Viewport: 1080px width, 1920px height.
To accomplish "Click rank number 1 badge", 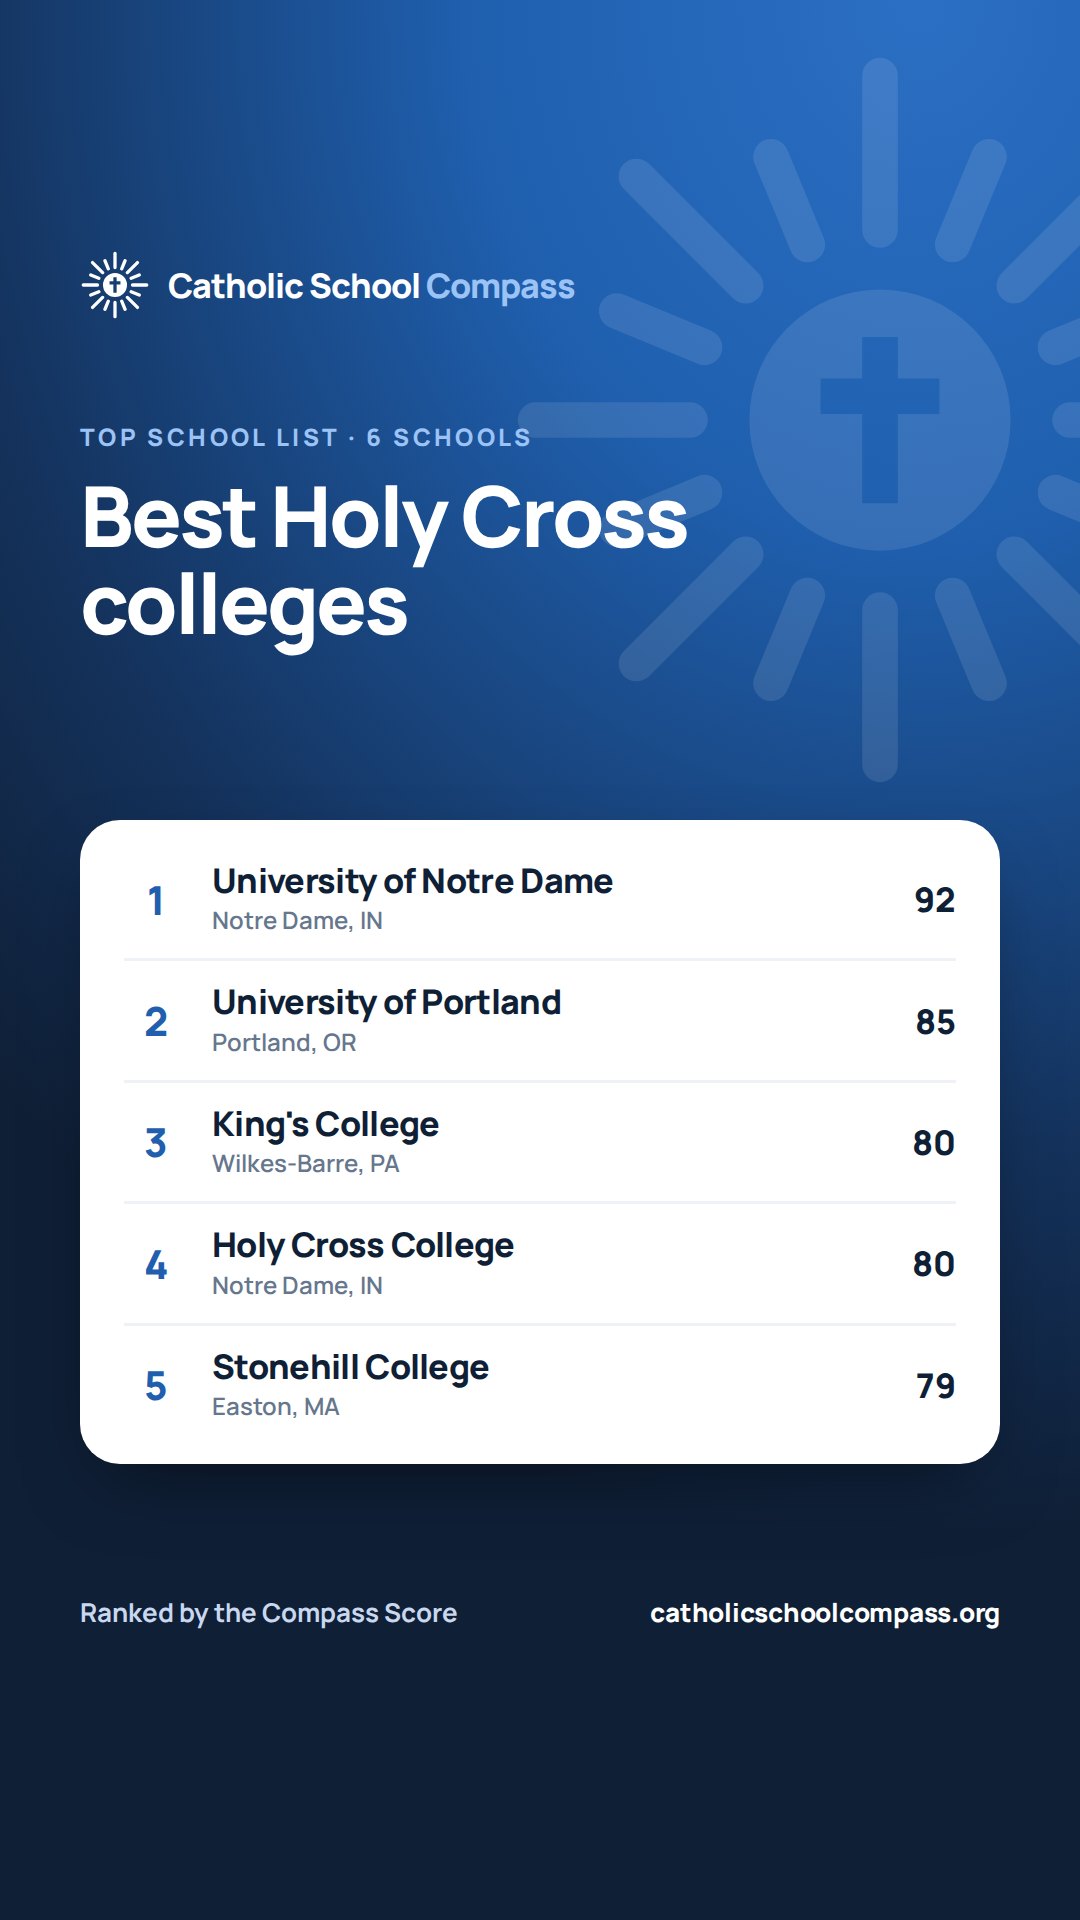I will [x=156, y=900].
